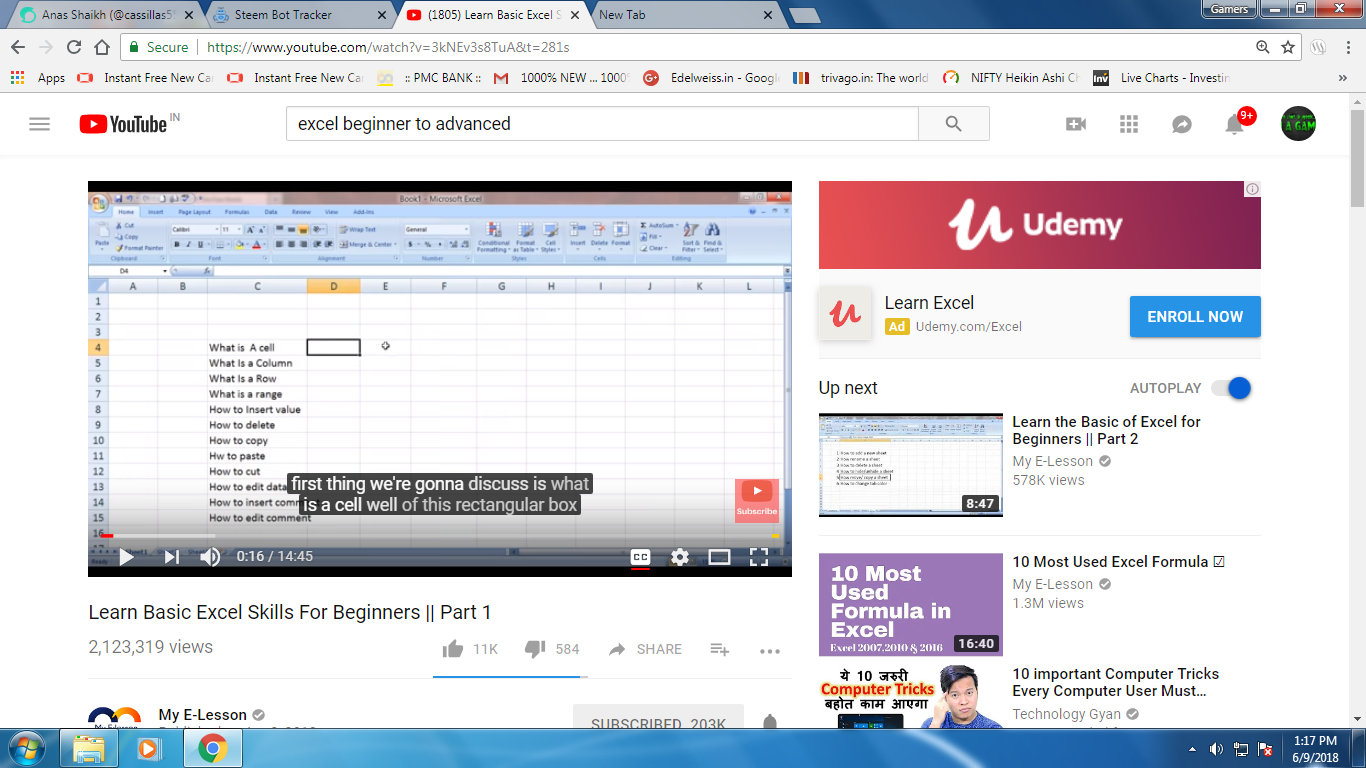1366x768 pixels.
Task: Open the PMC BANK bookmark
Action: click(x=430, y=77)
